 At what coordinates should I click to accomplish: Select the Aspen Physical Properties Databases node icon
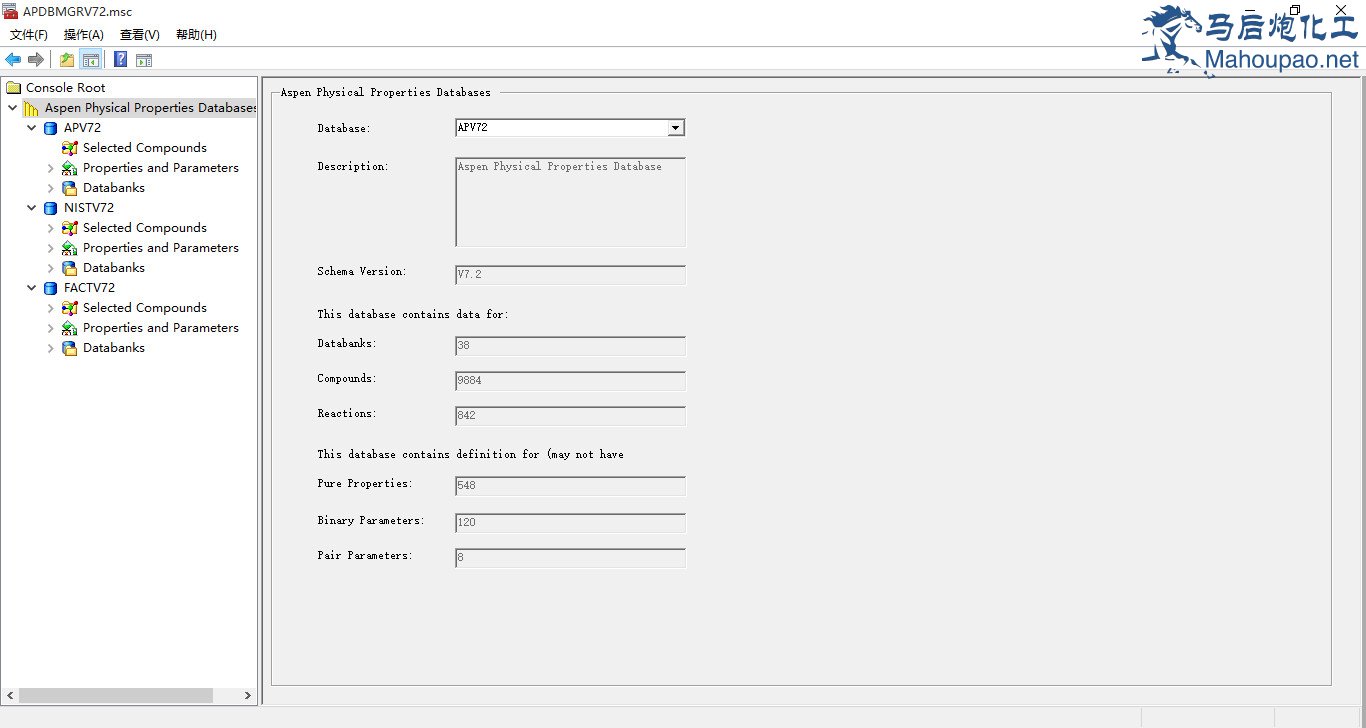pos(32,108)
